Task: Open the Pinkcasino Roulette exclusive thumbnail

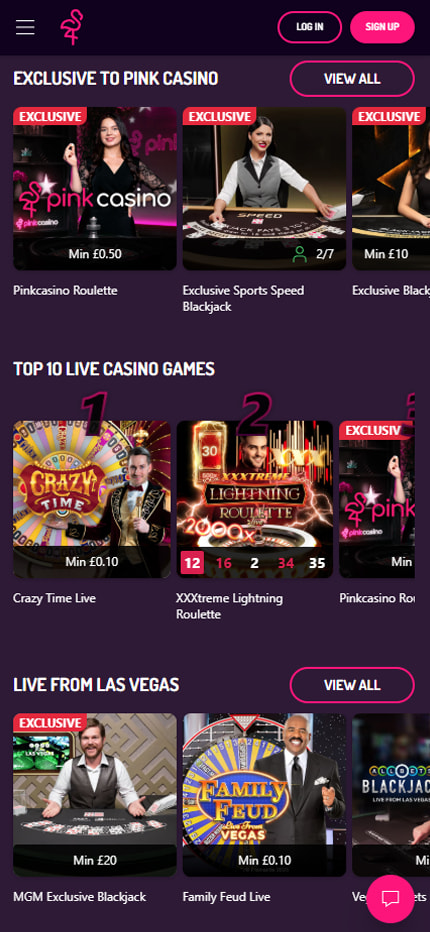Action: [95, 188]
